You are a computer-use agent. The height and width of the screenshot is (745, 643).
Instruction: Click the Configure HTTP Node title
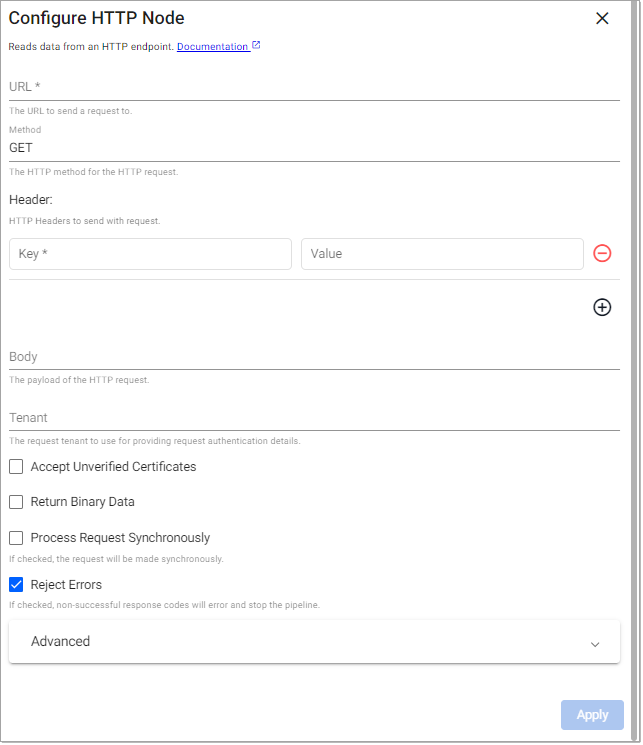coord(97,18)
